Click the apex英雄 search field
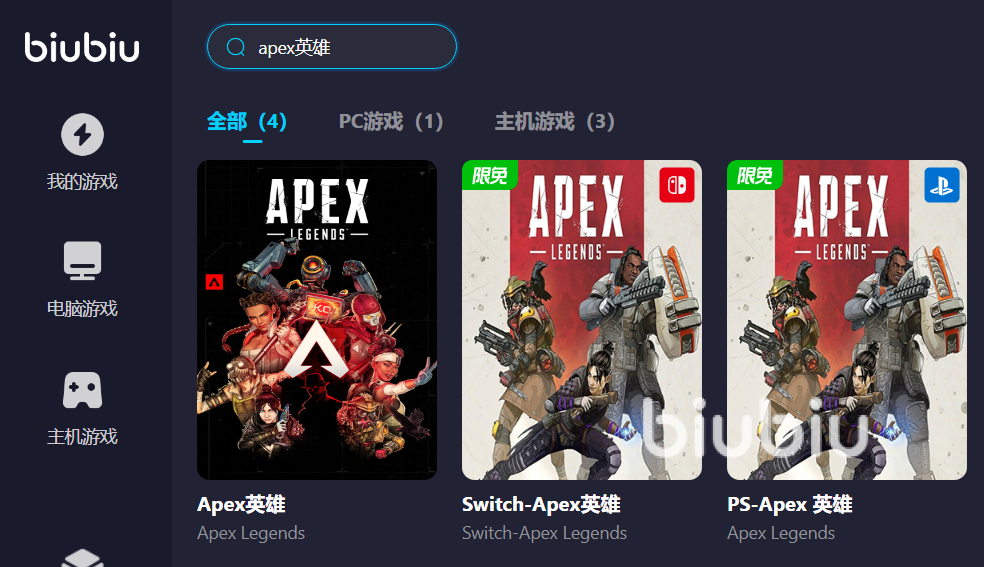The width and height of the screenshot is (984, 567). coord(332,47)
